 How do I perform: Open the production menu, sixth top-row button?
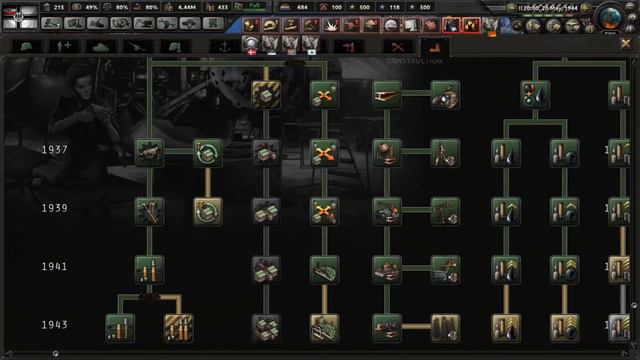click(x=167, y=23)
